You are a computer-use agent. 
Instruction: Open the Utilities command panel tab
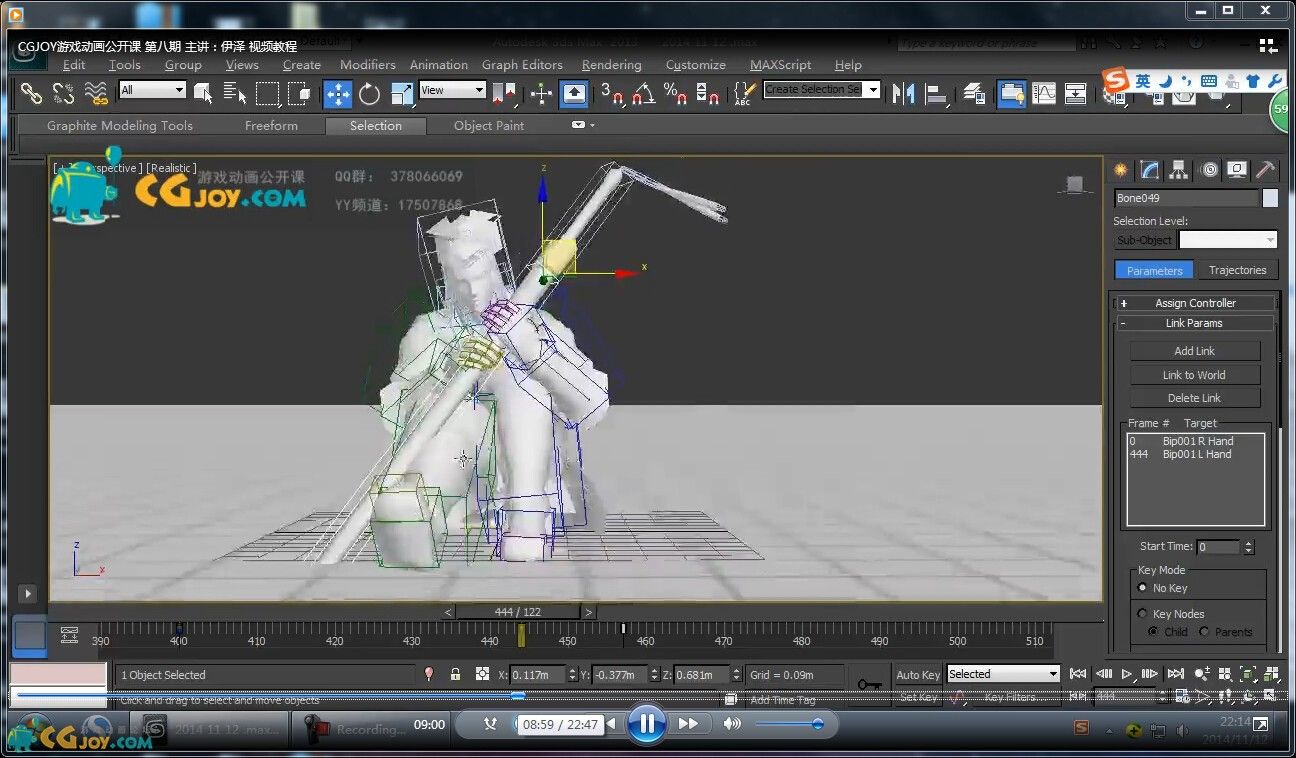click(1266, 169)
